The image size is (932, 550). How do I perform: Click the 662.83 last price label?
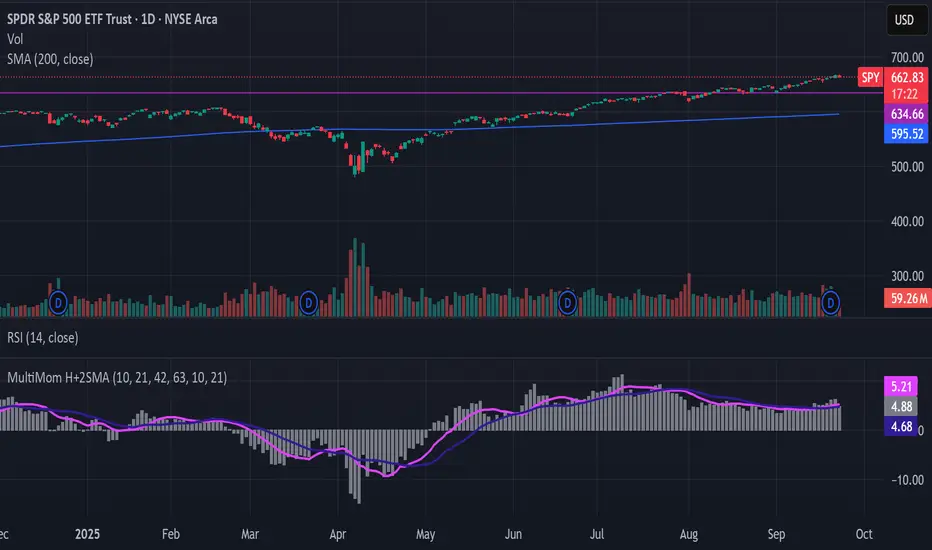coord(906,77)
